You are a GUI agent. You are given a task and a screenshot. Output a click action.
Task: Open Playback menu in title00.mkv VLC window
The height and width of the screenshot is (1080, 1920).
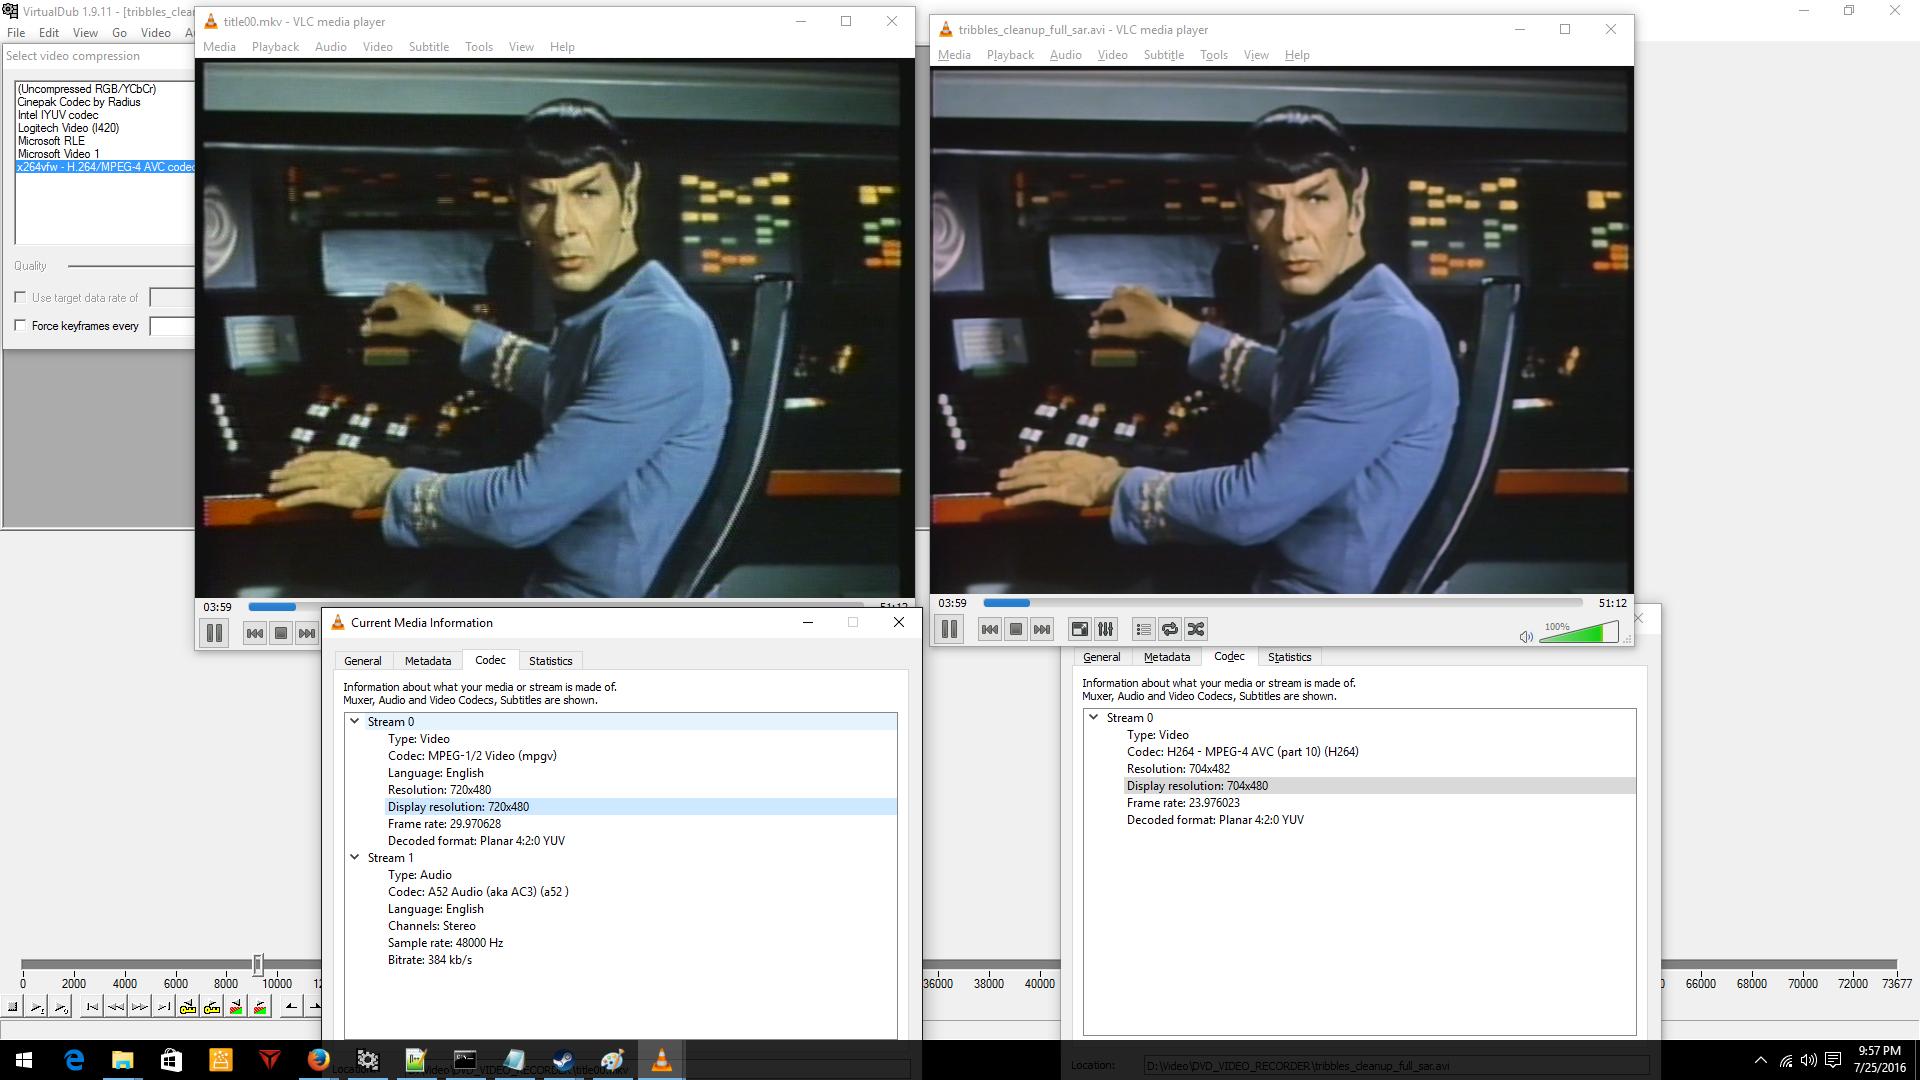(x=275, y=47)
